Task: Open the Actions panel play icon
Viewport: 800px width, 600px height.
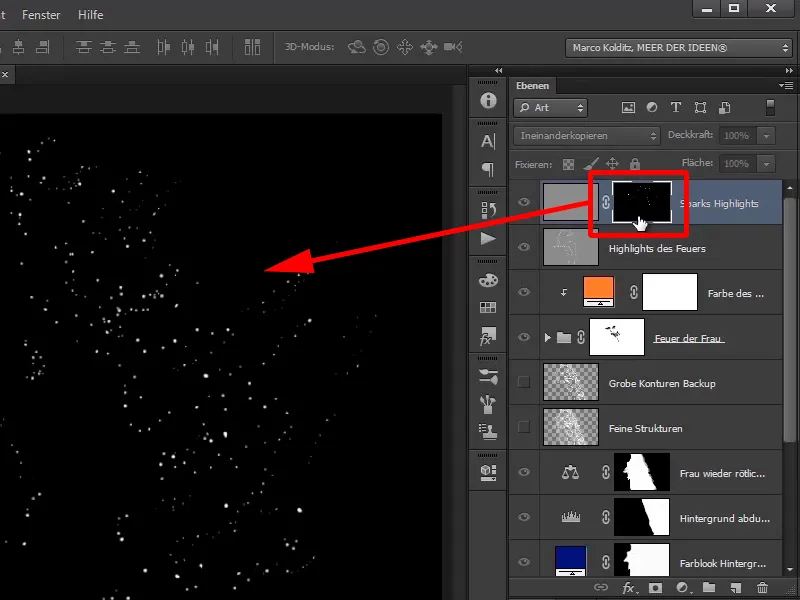Action: [x=488, y=238]
